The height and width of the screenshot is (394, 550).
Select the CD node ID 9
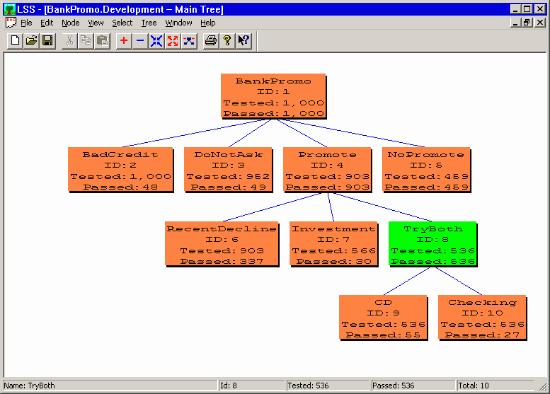tap(383, 318)
